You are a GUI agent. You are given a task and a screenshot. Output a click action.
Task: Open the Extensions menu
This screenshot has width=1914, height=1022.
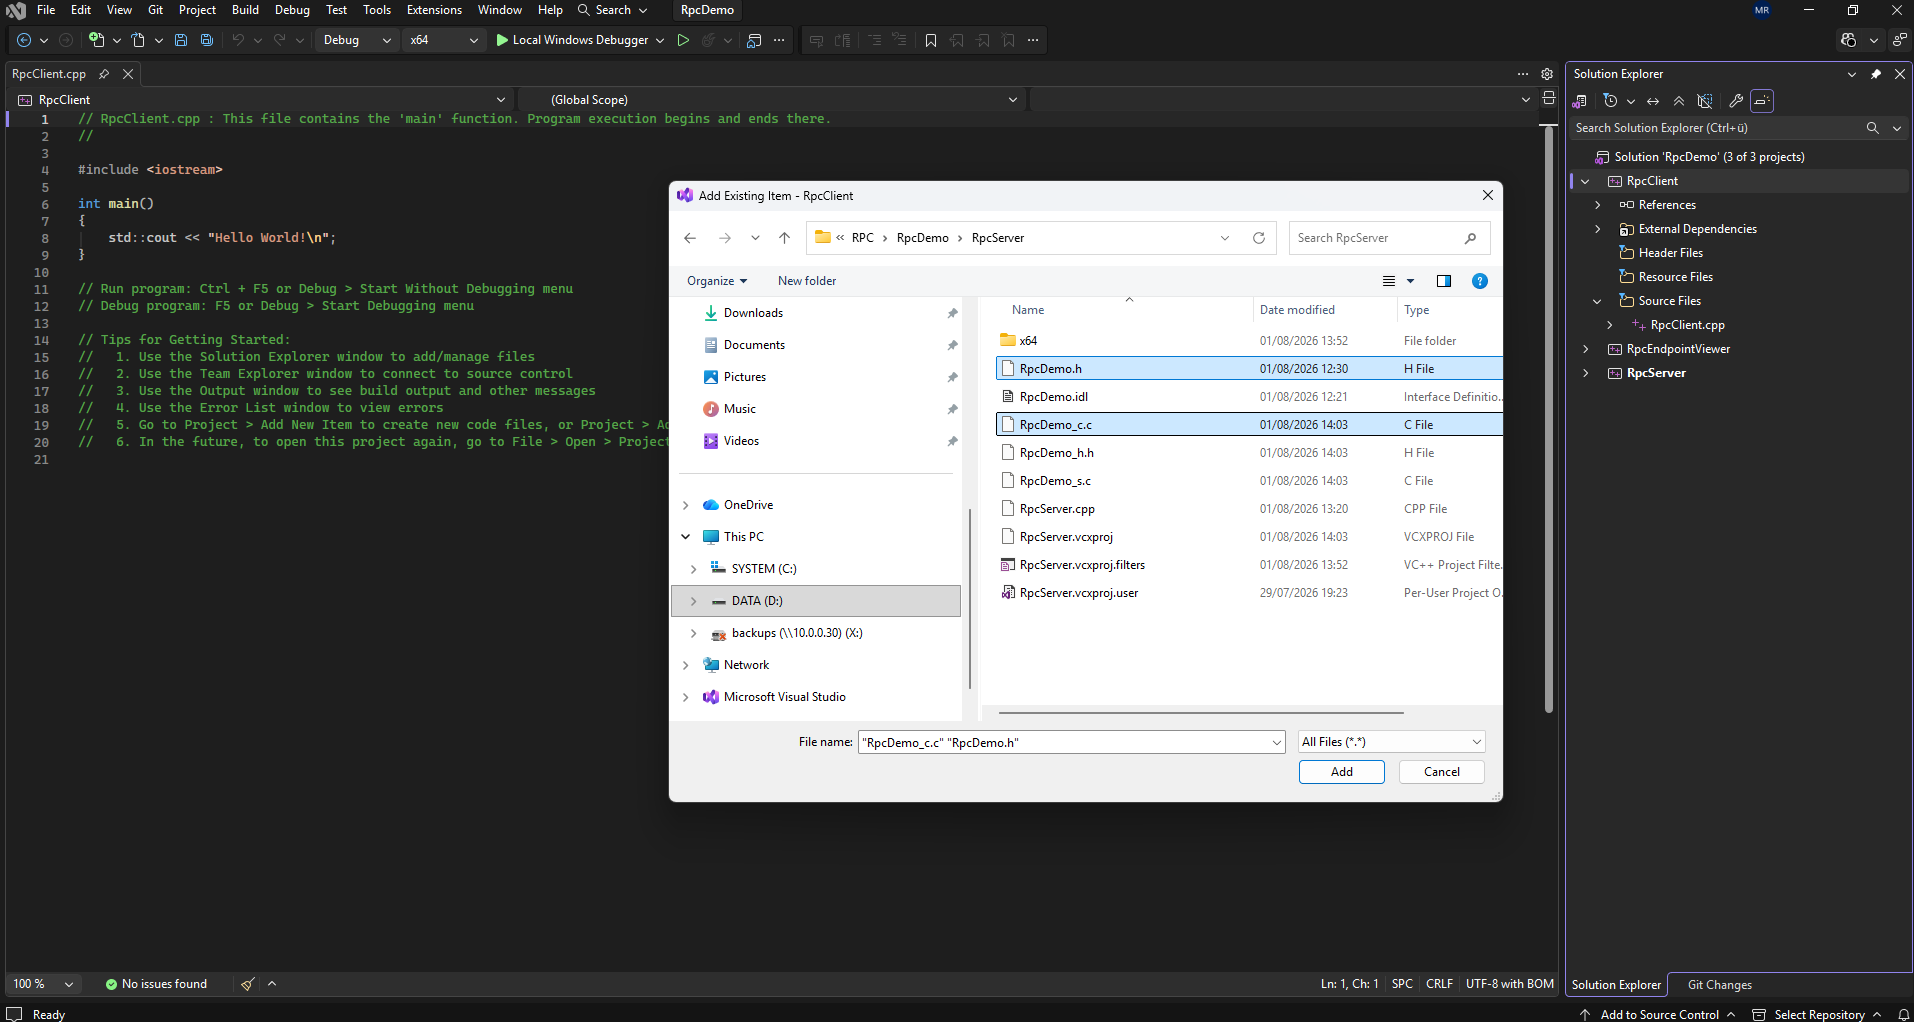click(x=434, y=10)
